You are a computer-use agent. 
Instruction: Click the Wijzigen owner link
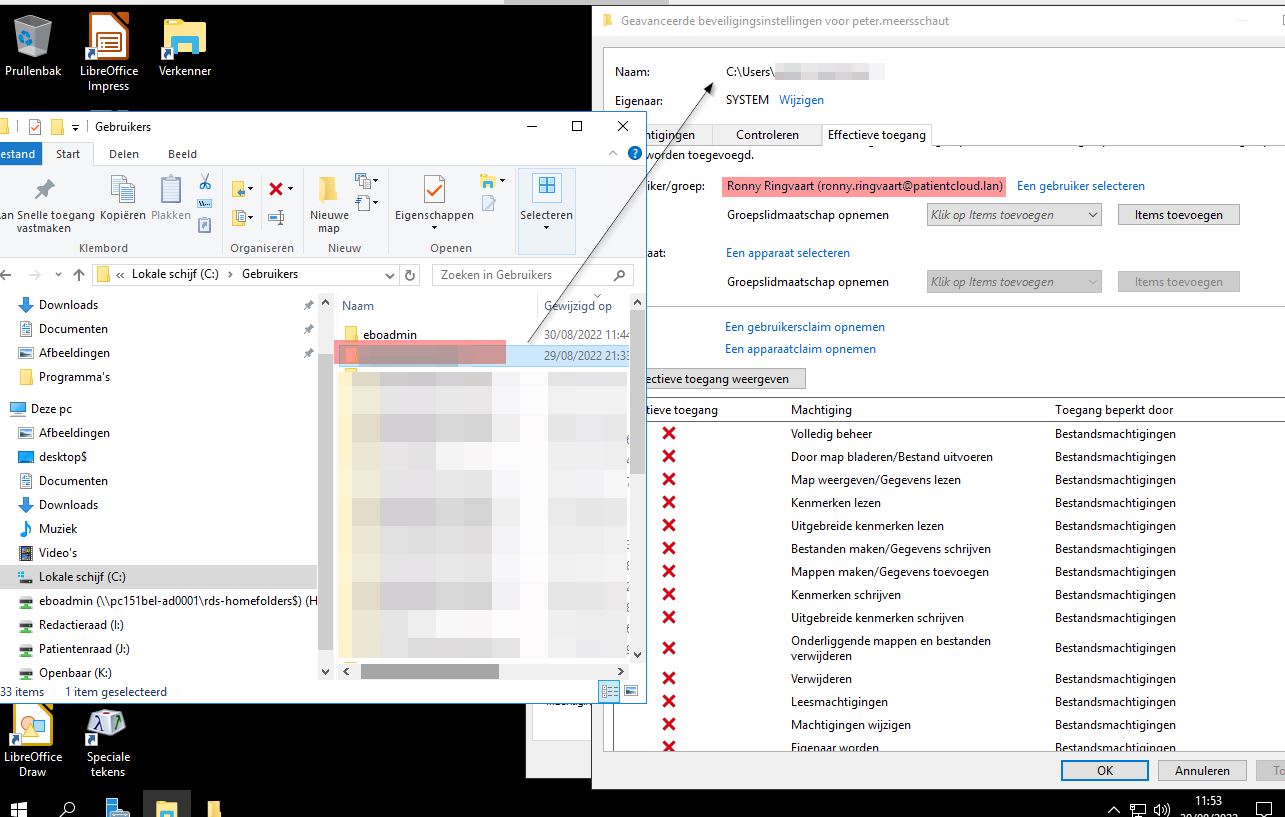click(801, 100)
